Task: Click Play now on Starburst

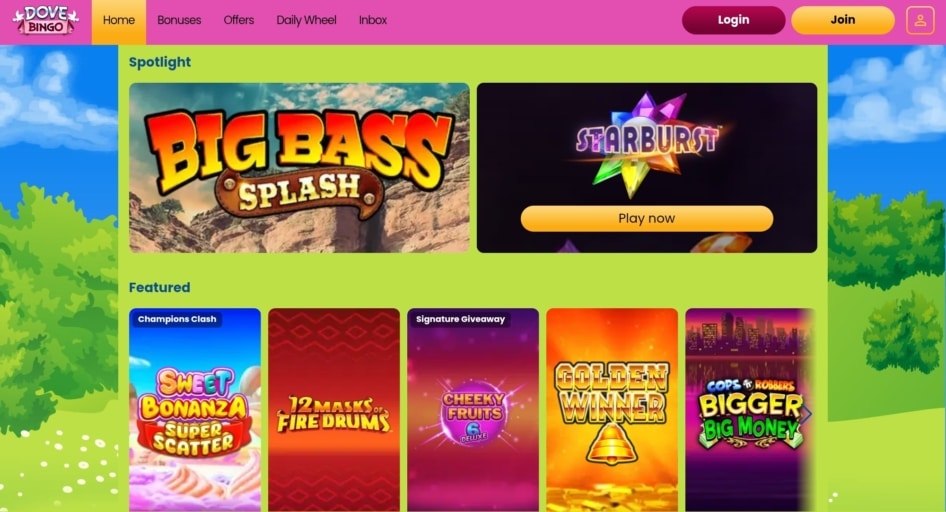Action: 647,218
